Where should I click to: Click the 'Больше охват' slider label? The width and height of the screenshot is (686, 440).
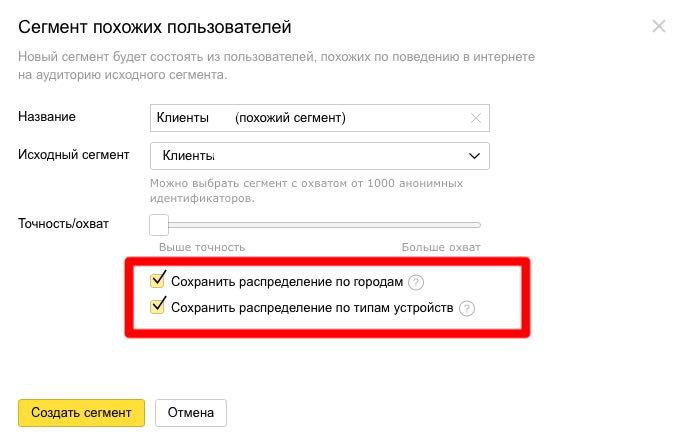[x=441, y=247]
